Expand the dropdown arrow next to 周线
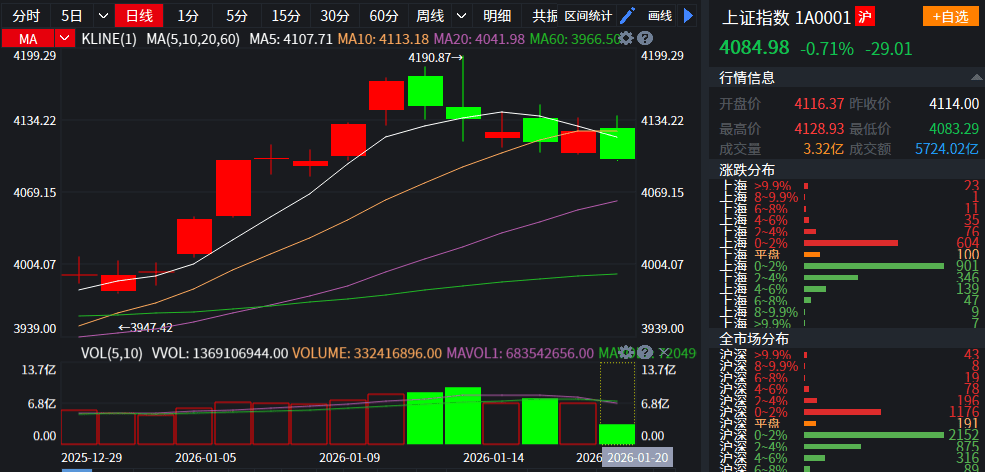 (460, 16)
